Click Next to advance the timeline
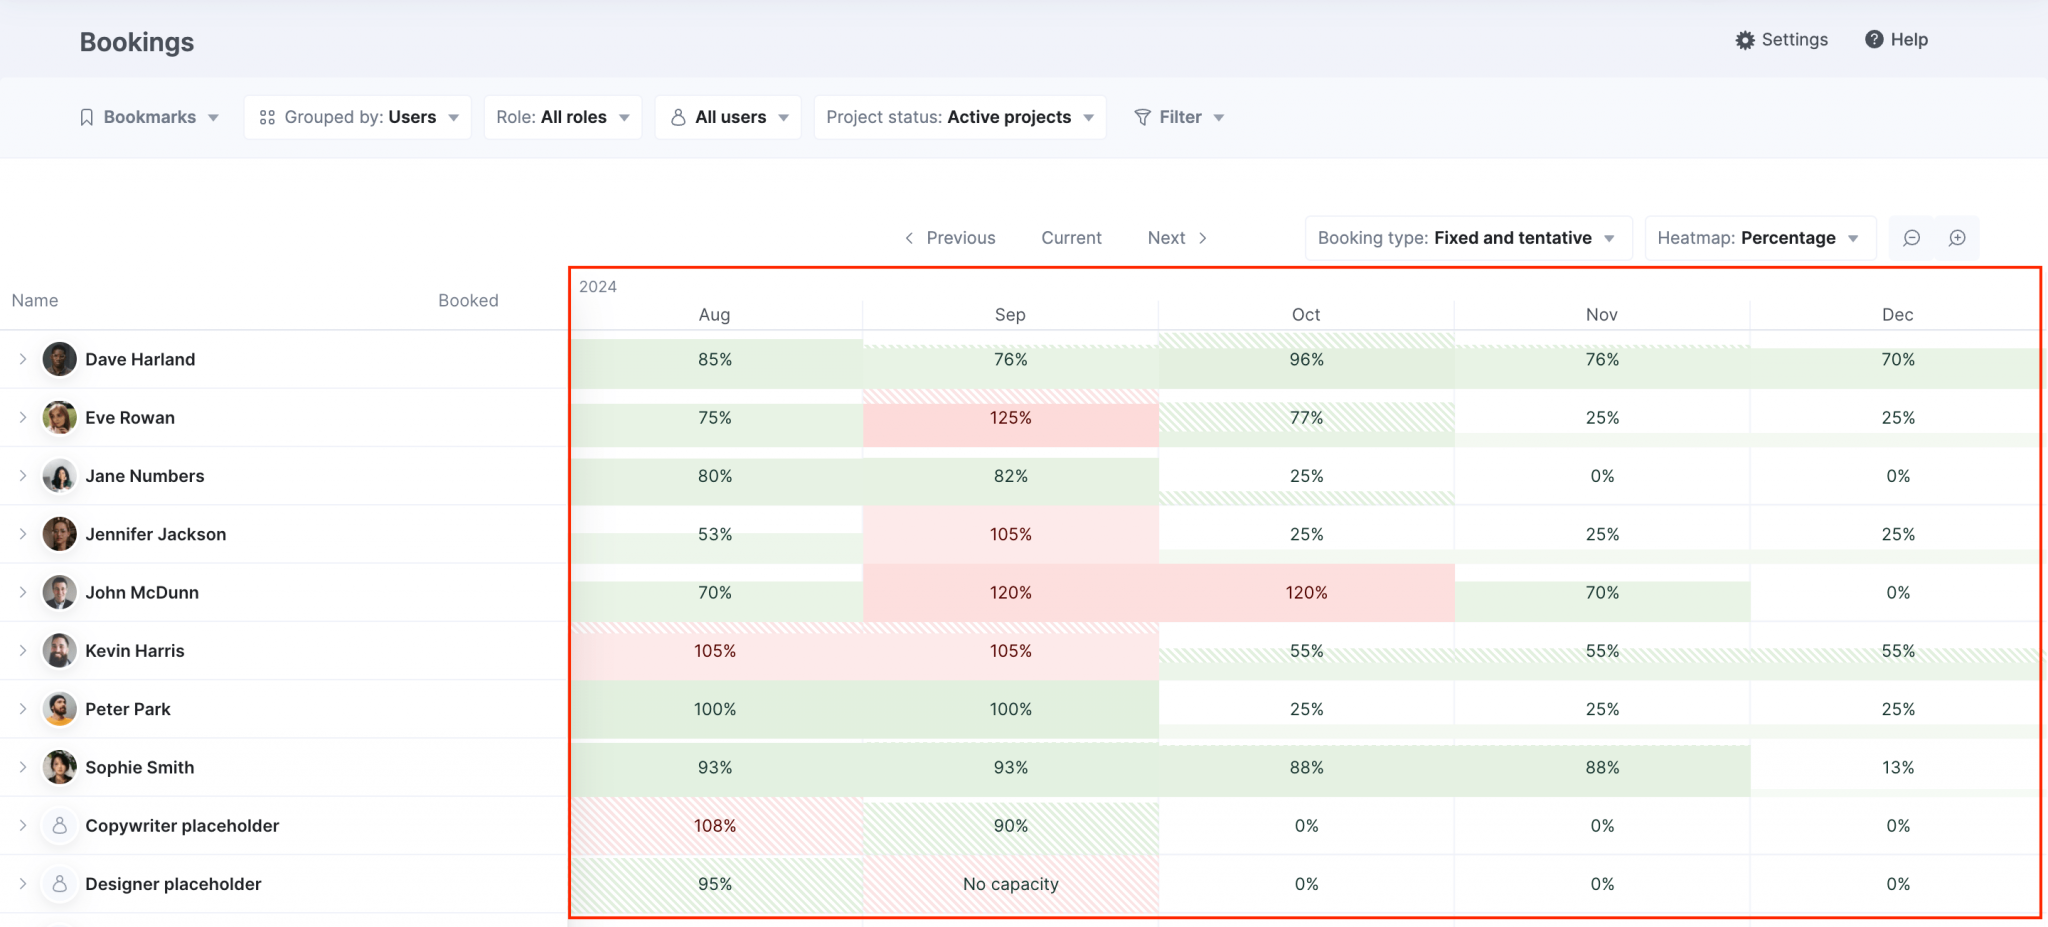The width and height of the screenshot is (2048, 927). (x=1166, y=238)
